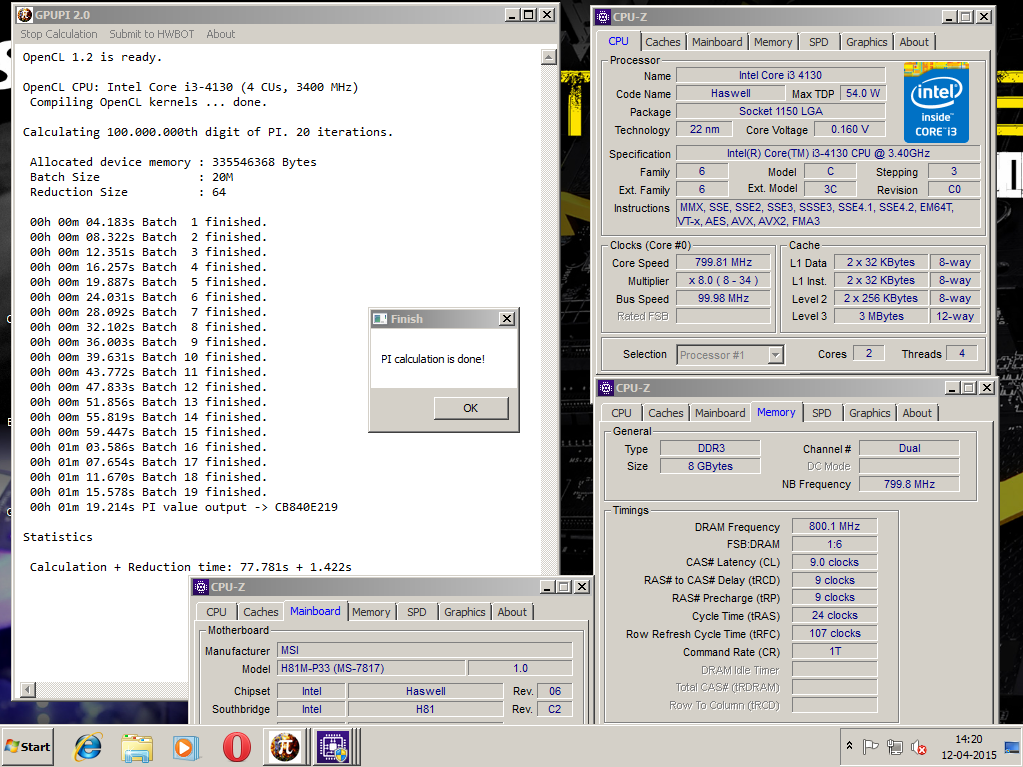Screen dimensions: 1023x767
Task: Click the Manufacturer MSI field
Action: (x=425, y=650)
